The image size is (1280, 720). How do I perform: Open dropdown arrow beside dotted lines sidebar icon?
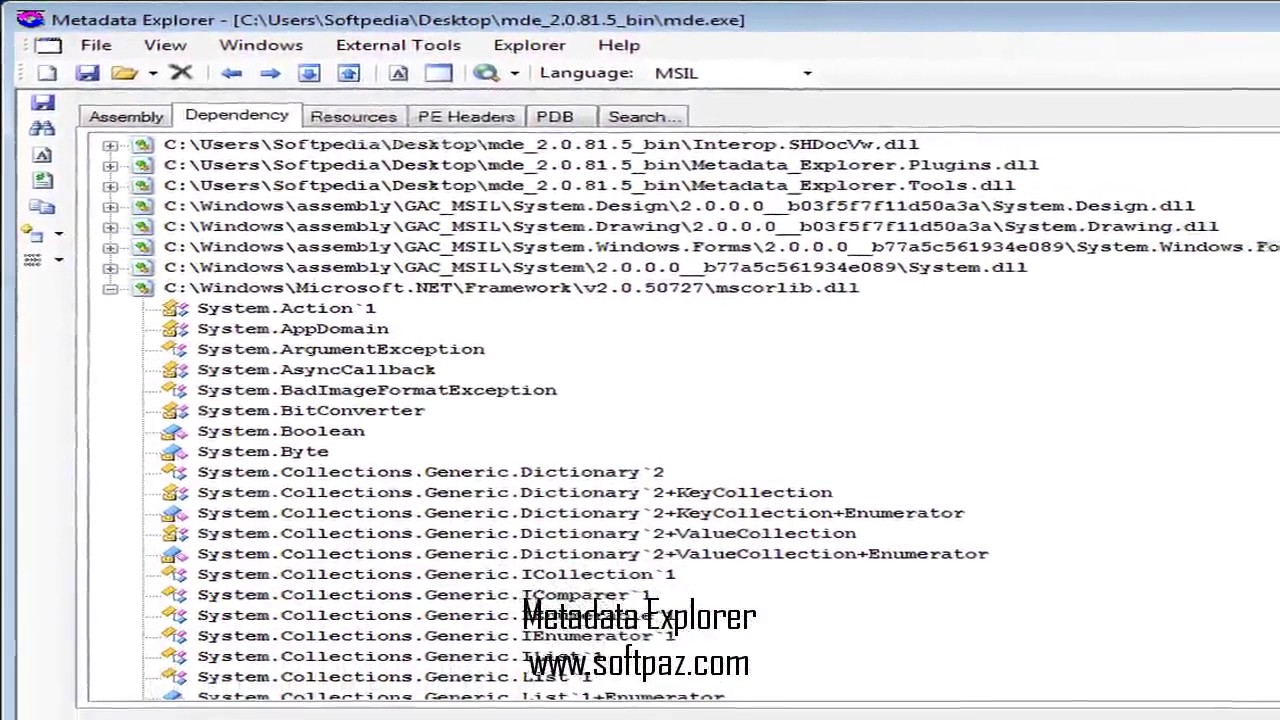coord(59,260)
